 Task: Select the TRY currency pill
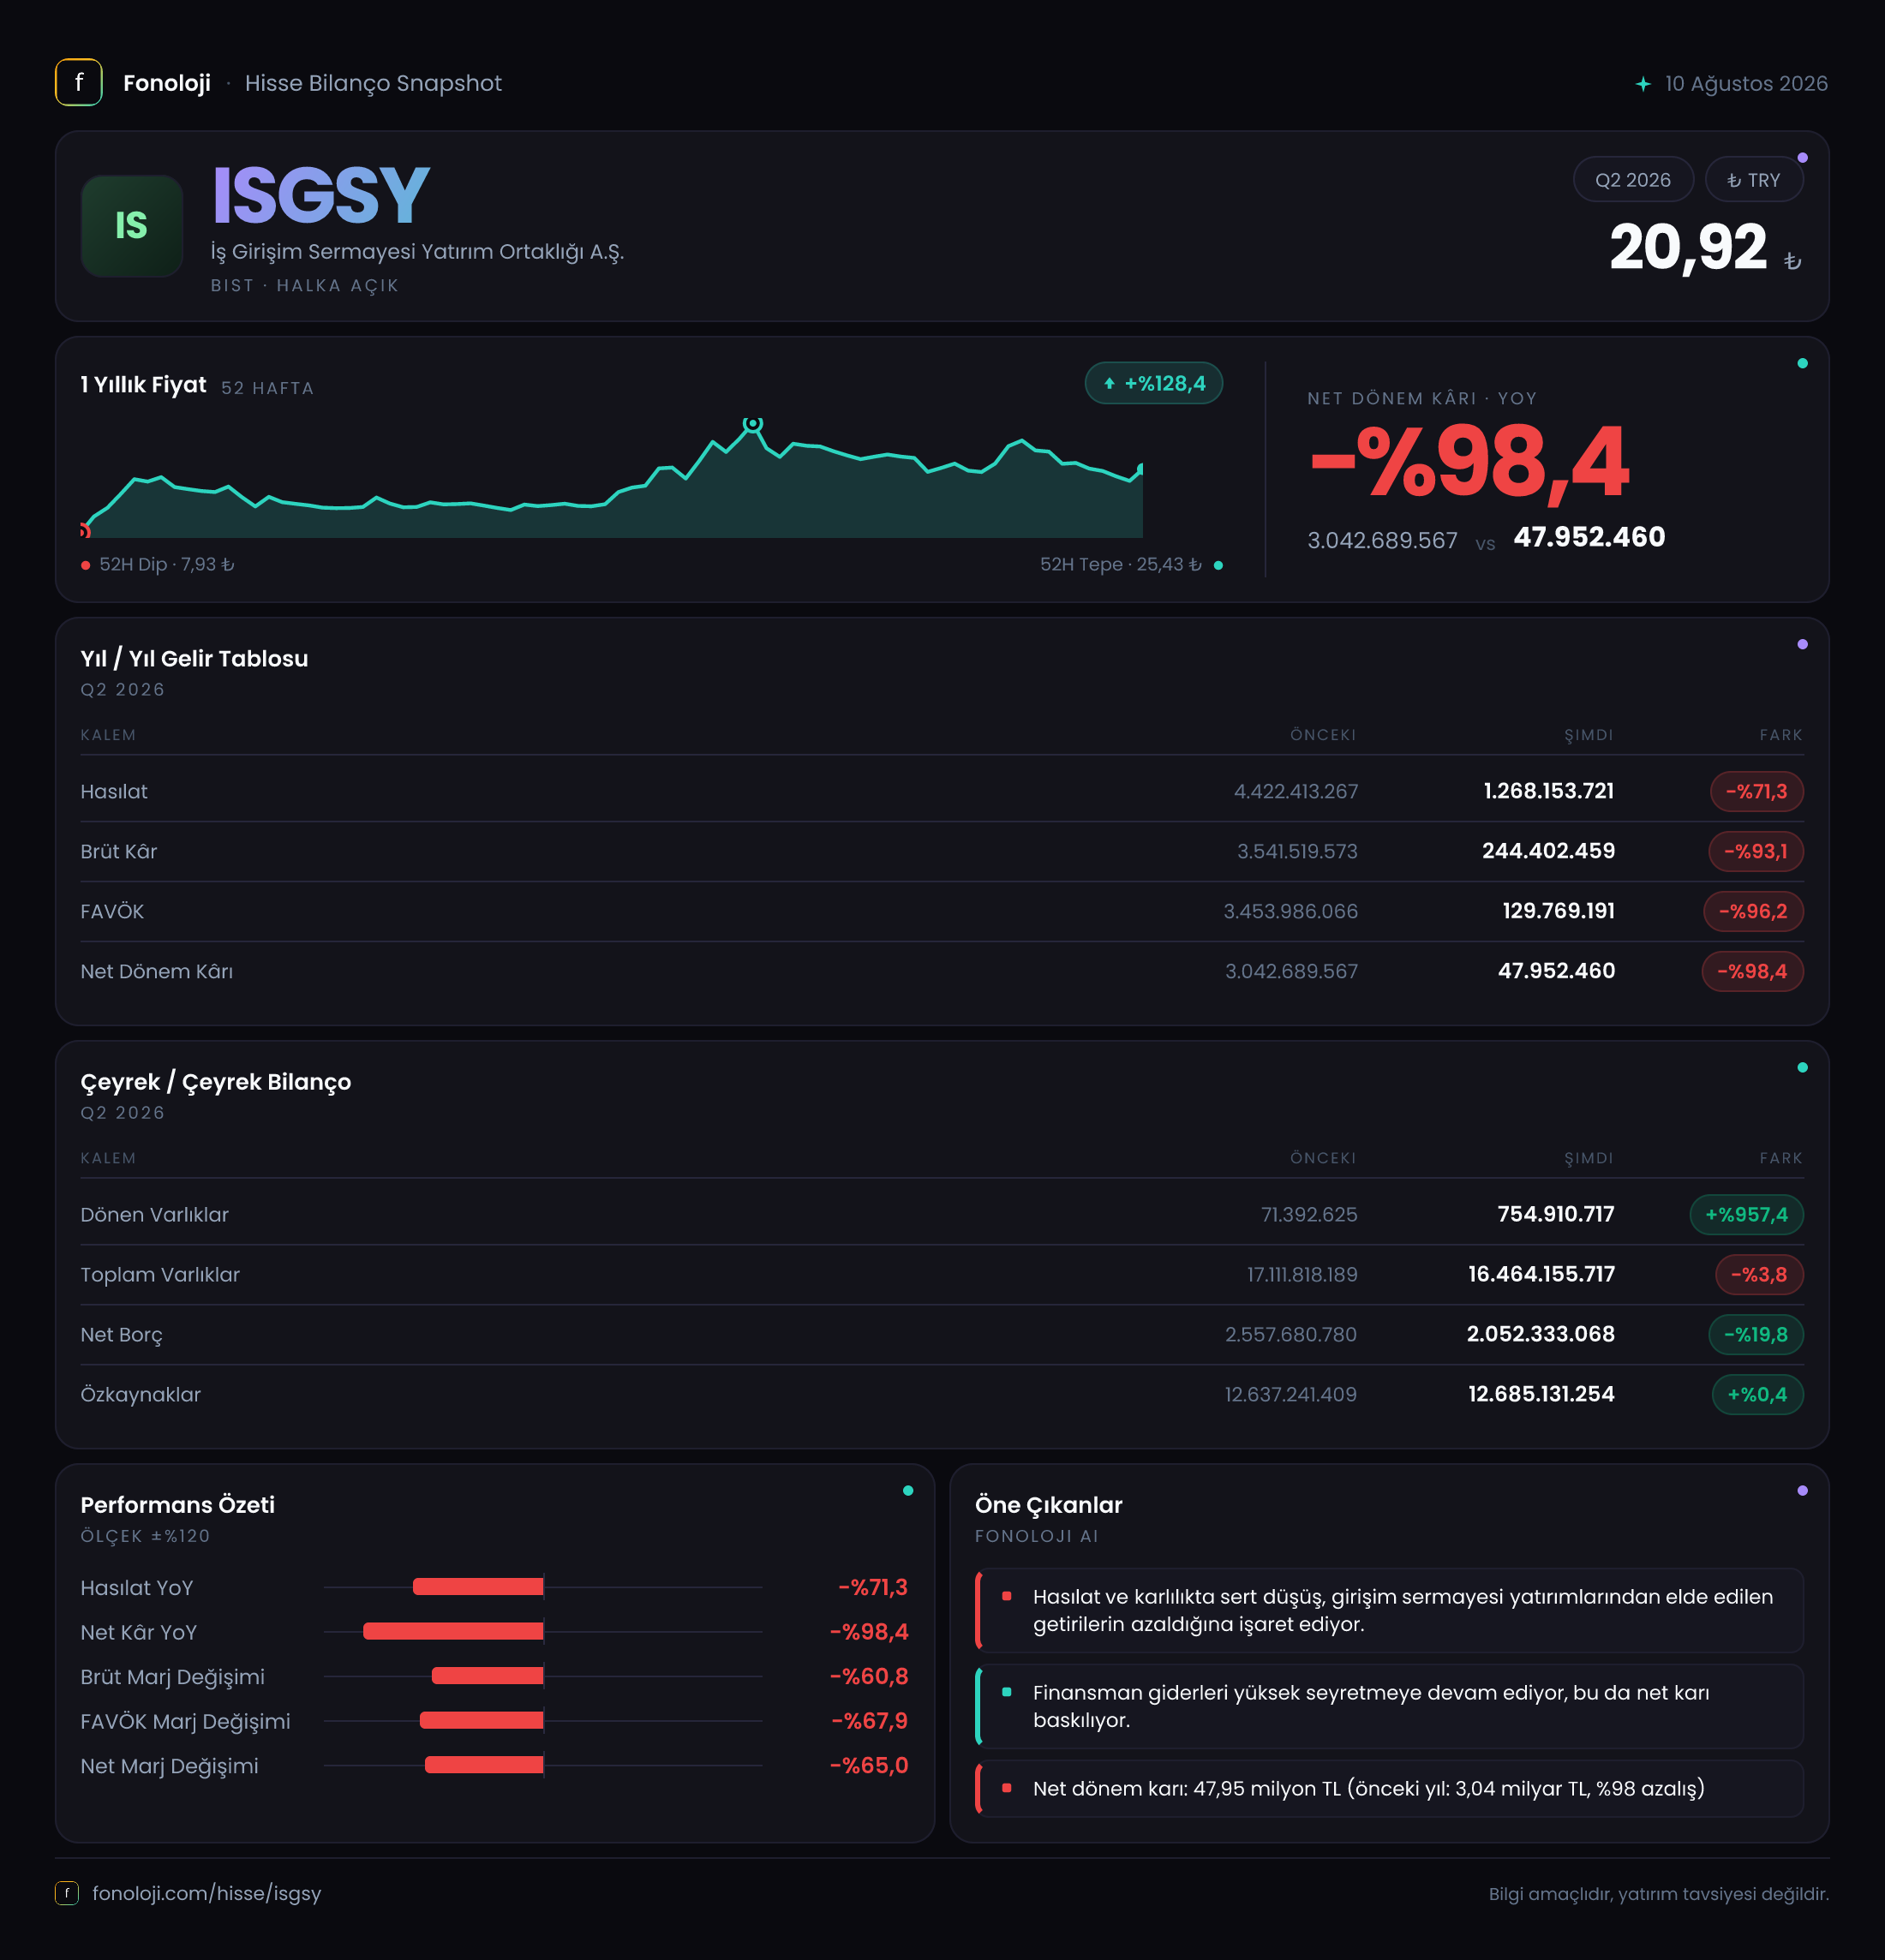click(1754, 180)
